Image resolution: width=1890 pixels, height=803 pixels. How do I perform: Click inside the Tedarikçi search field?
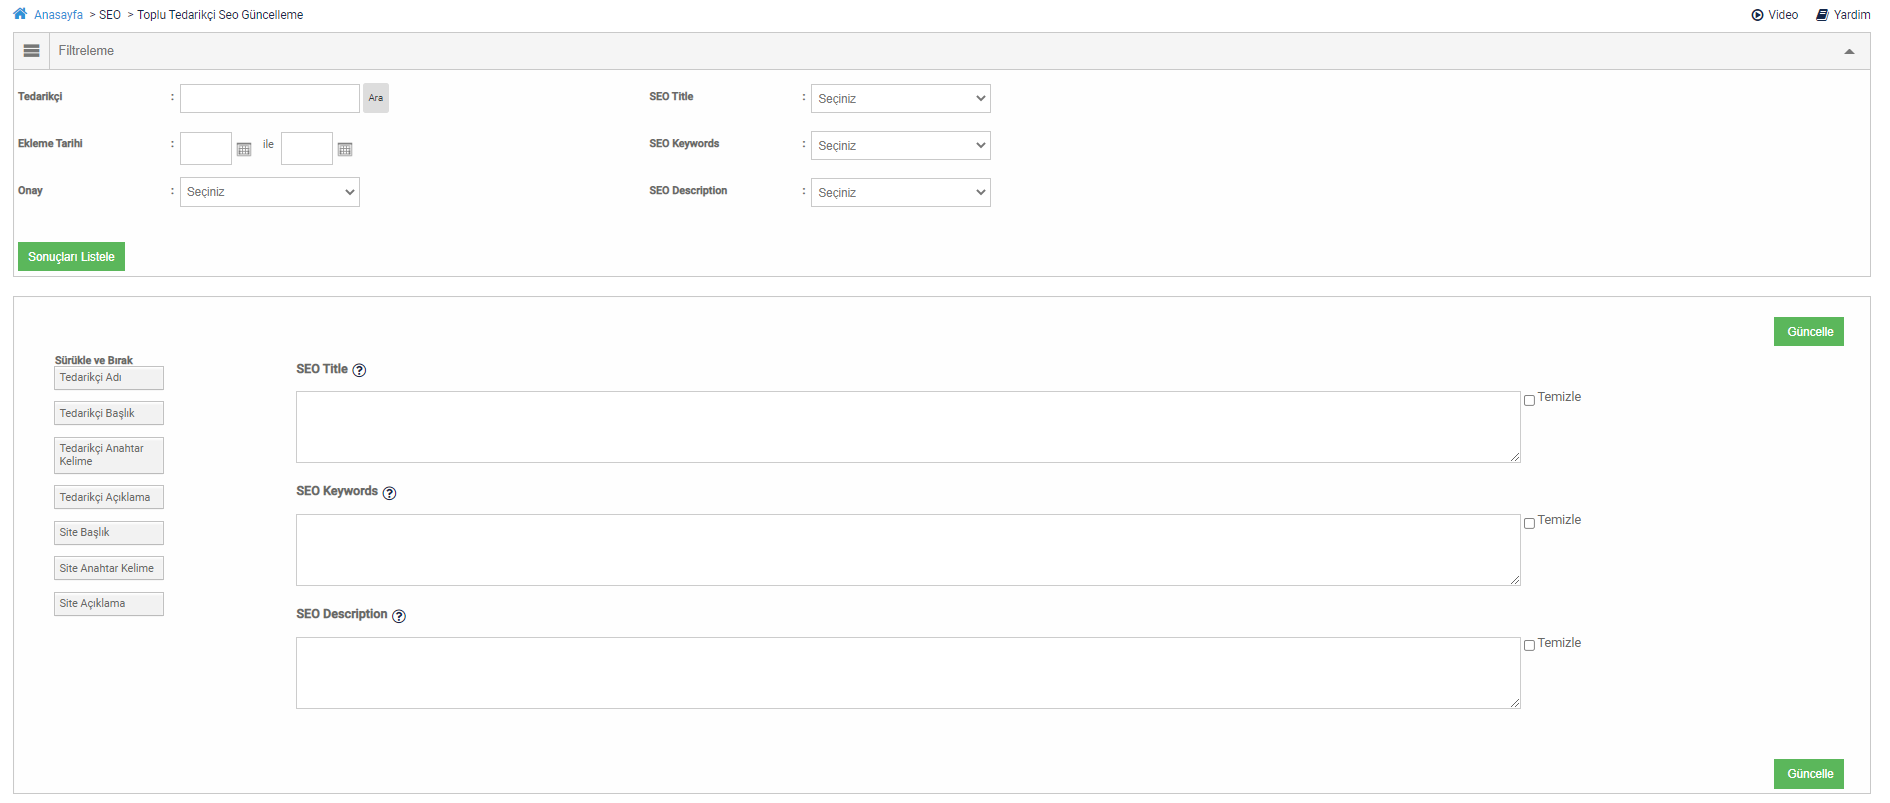click(269, 98)
